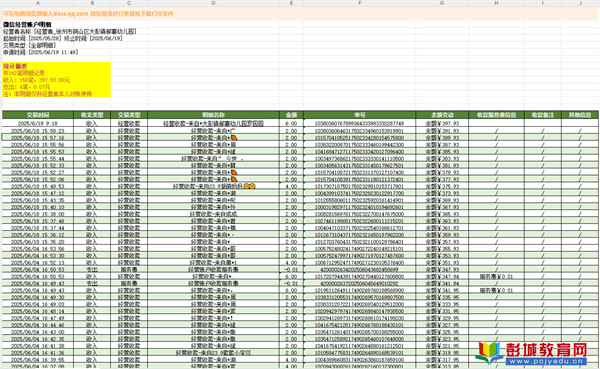600x369 pixels.
Task: Click the 收入 summary line in yellow box
Action: point(36,80)
